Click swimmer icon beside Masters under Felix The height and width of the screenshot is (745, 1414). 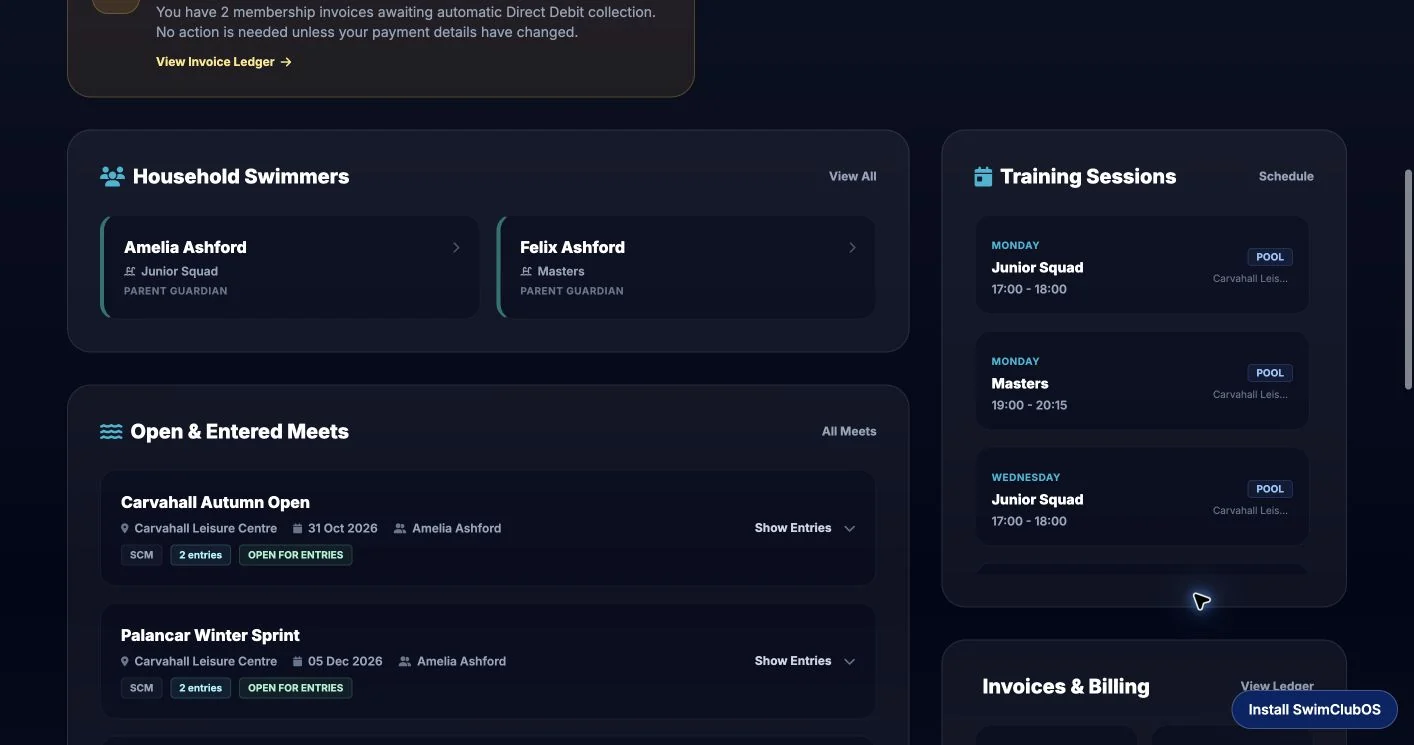click(526, 271)
